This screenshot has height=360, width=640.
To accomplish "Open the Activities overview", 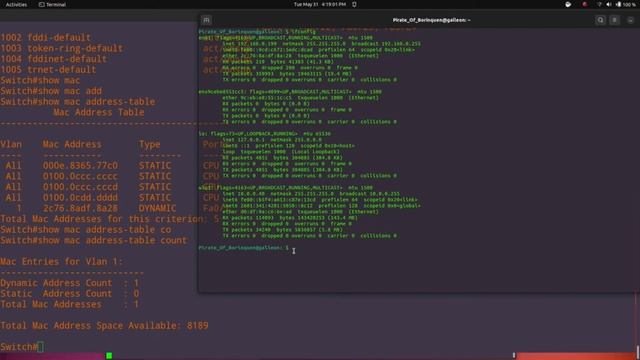I will pos(16,4).
